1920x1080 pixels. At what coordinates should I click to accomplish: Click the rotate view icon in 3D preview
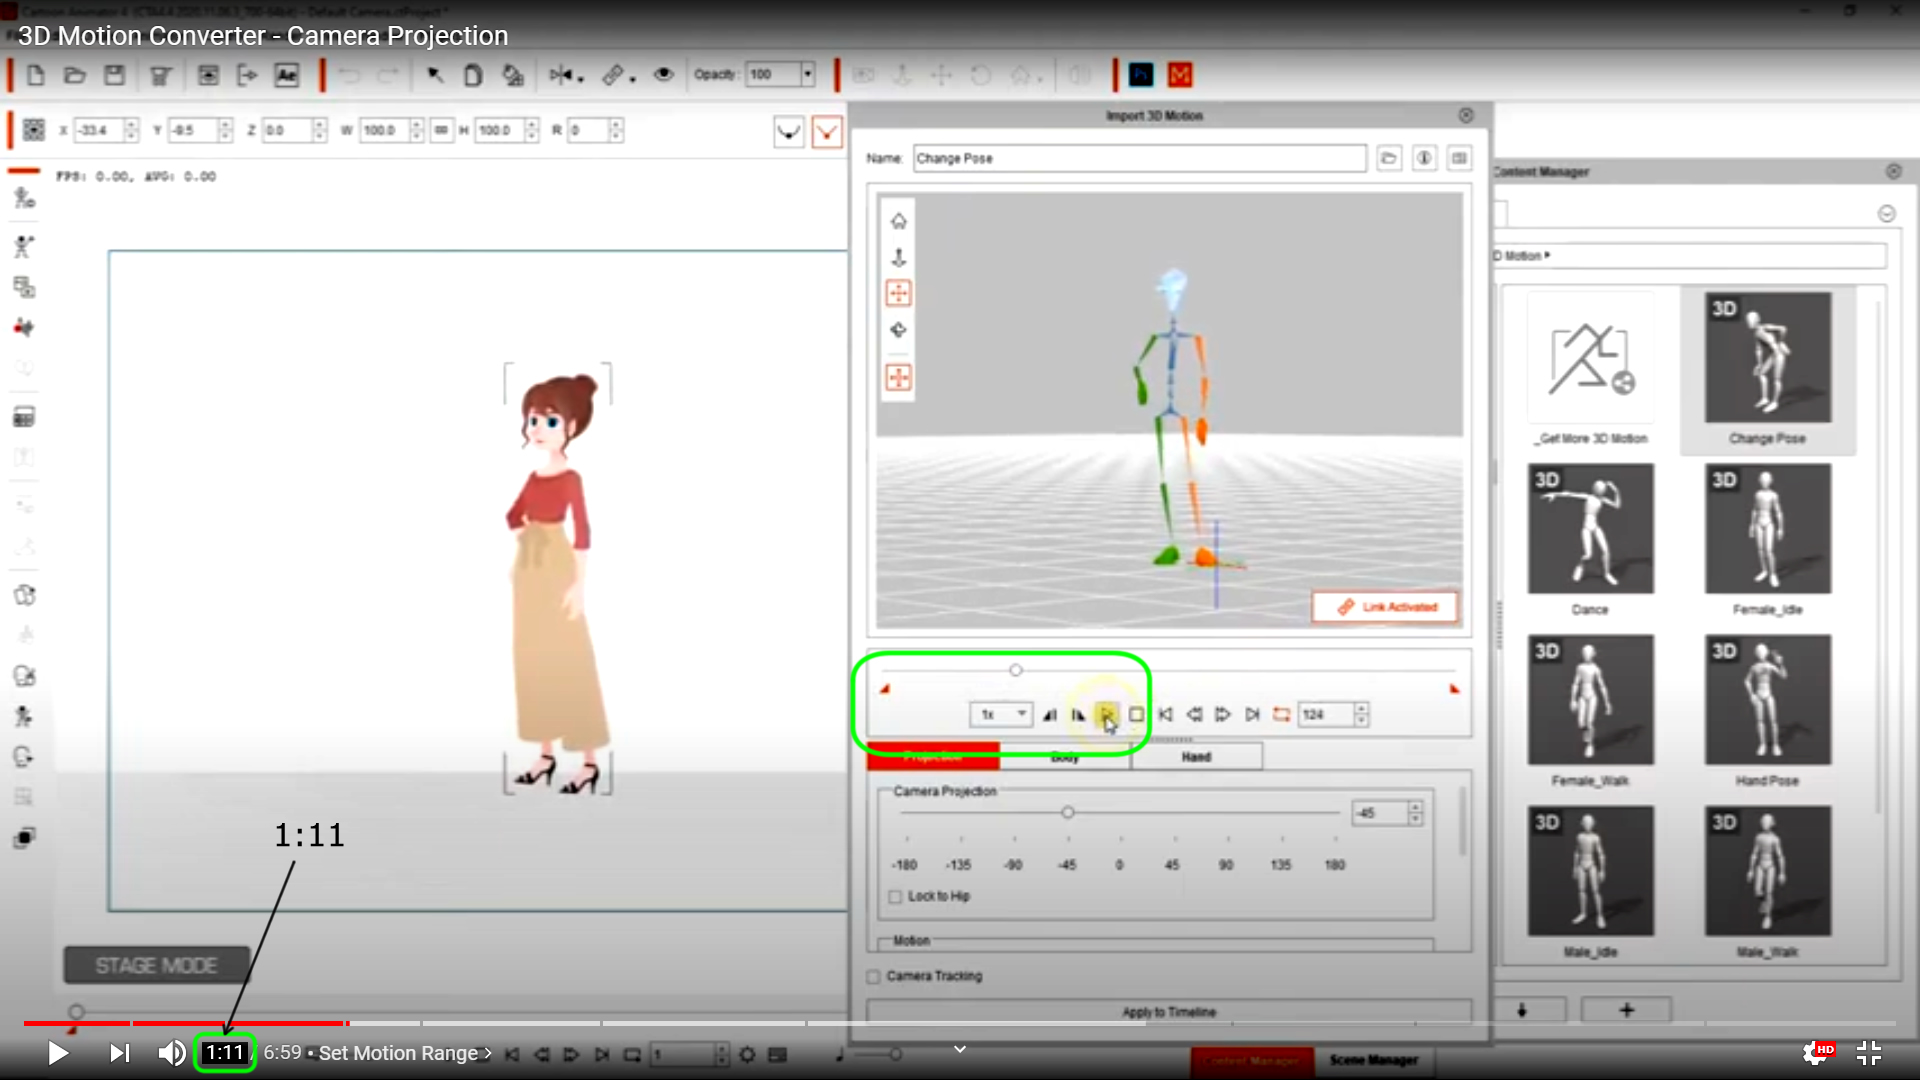(x=898, y=330)
